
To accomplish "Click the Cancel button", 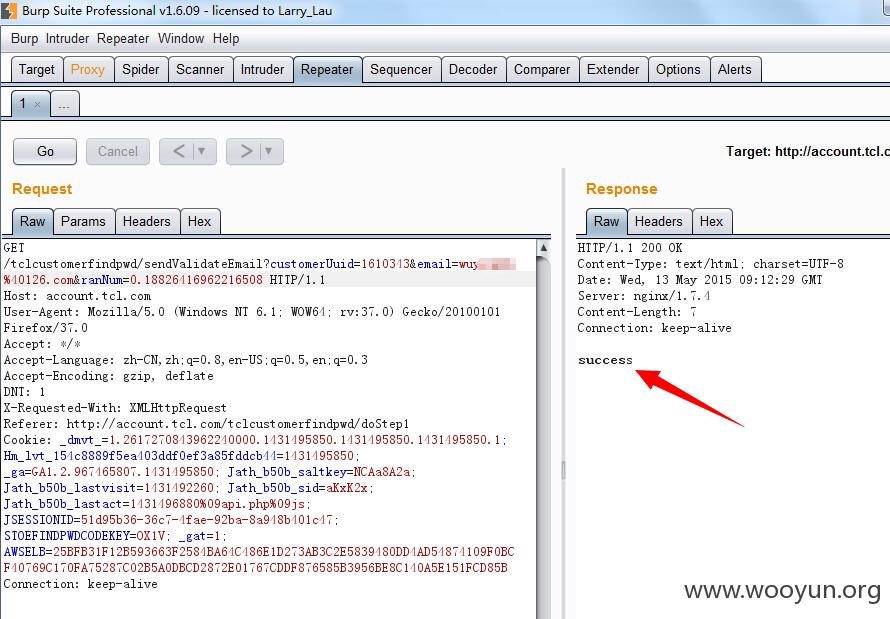I will (117, 151).
